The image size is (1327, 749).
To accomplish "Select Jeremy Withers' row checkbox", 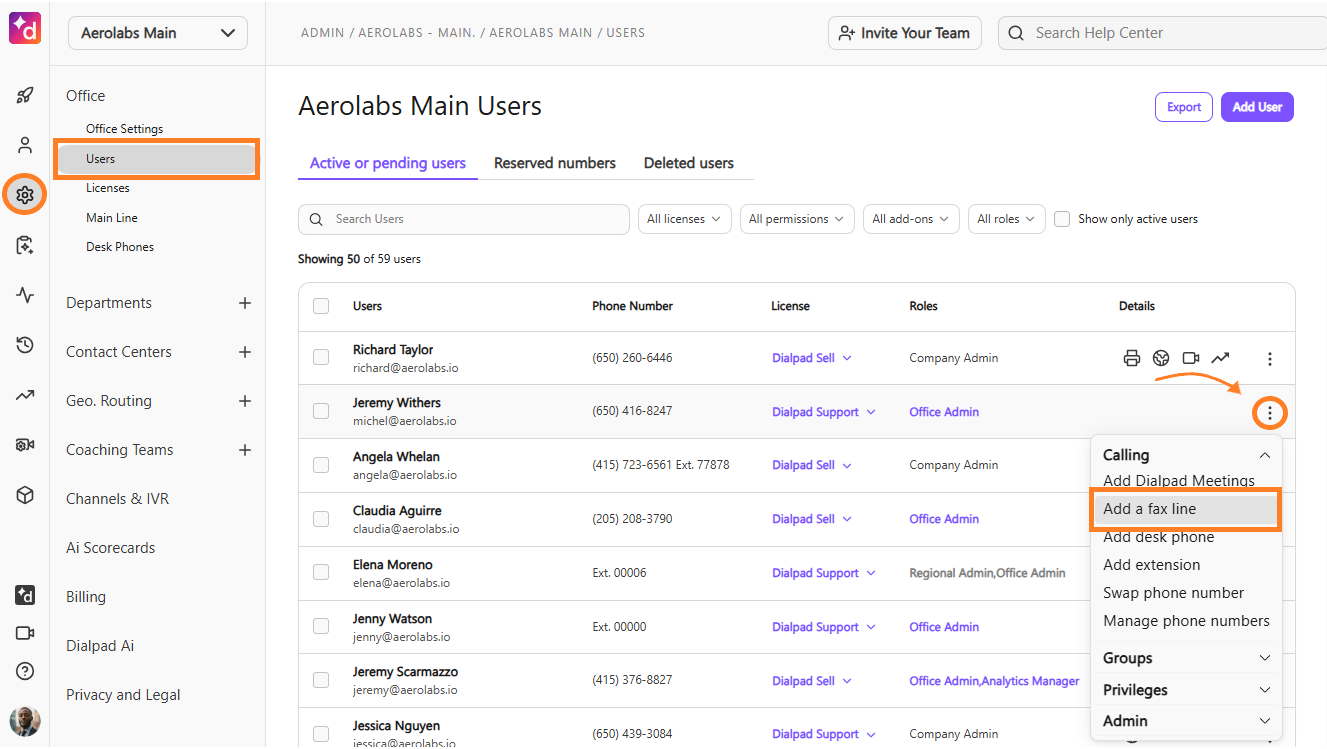I will (x=321, y=411).
